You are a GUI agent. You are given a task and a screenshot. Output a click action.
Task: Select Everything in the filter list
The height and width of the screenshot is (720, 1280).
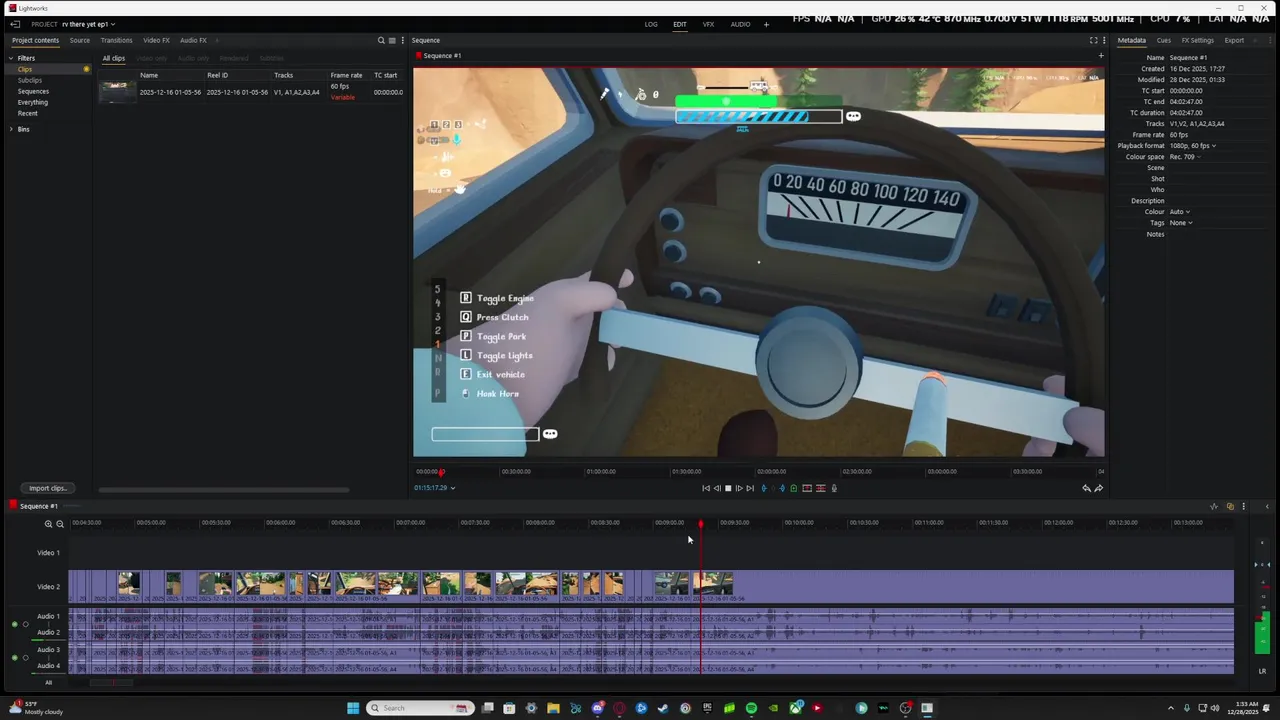coord(32,102)
